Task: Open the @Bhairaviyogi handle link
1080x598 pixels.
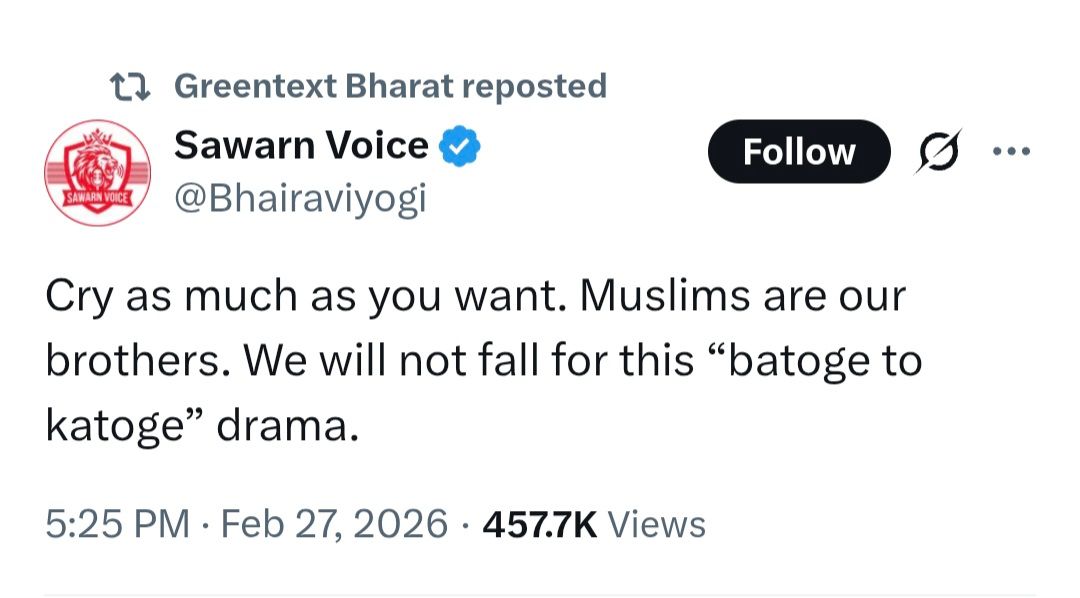Action: coord(300,197)
